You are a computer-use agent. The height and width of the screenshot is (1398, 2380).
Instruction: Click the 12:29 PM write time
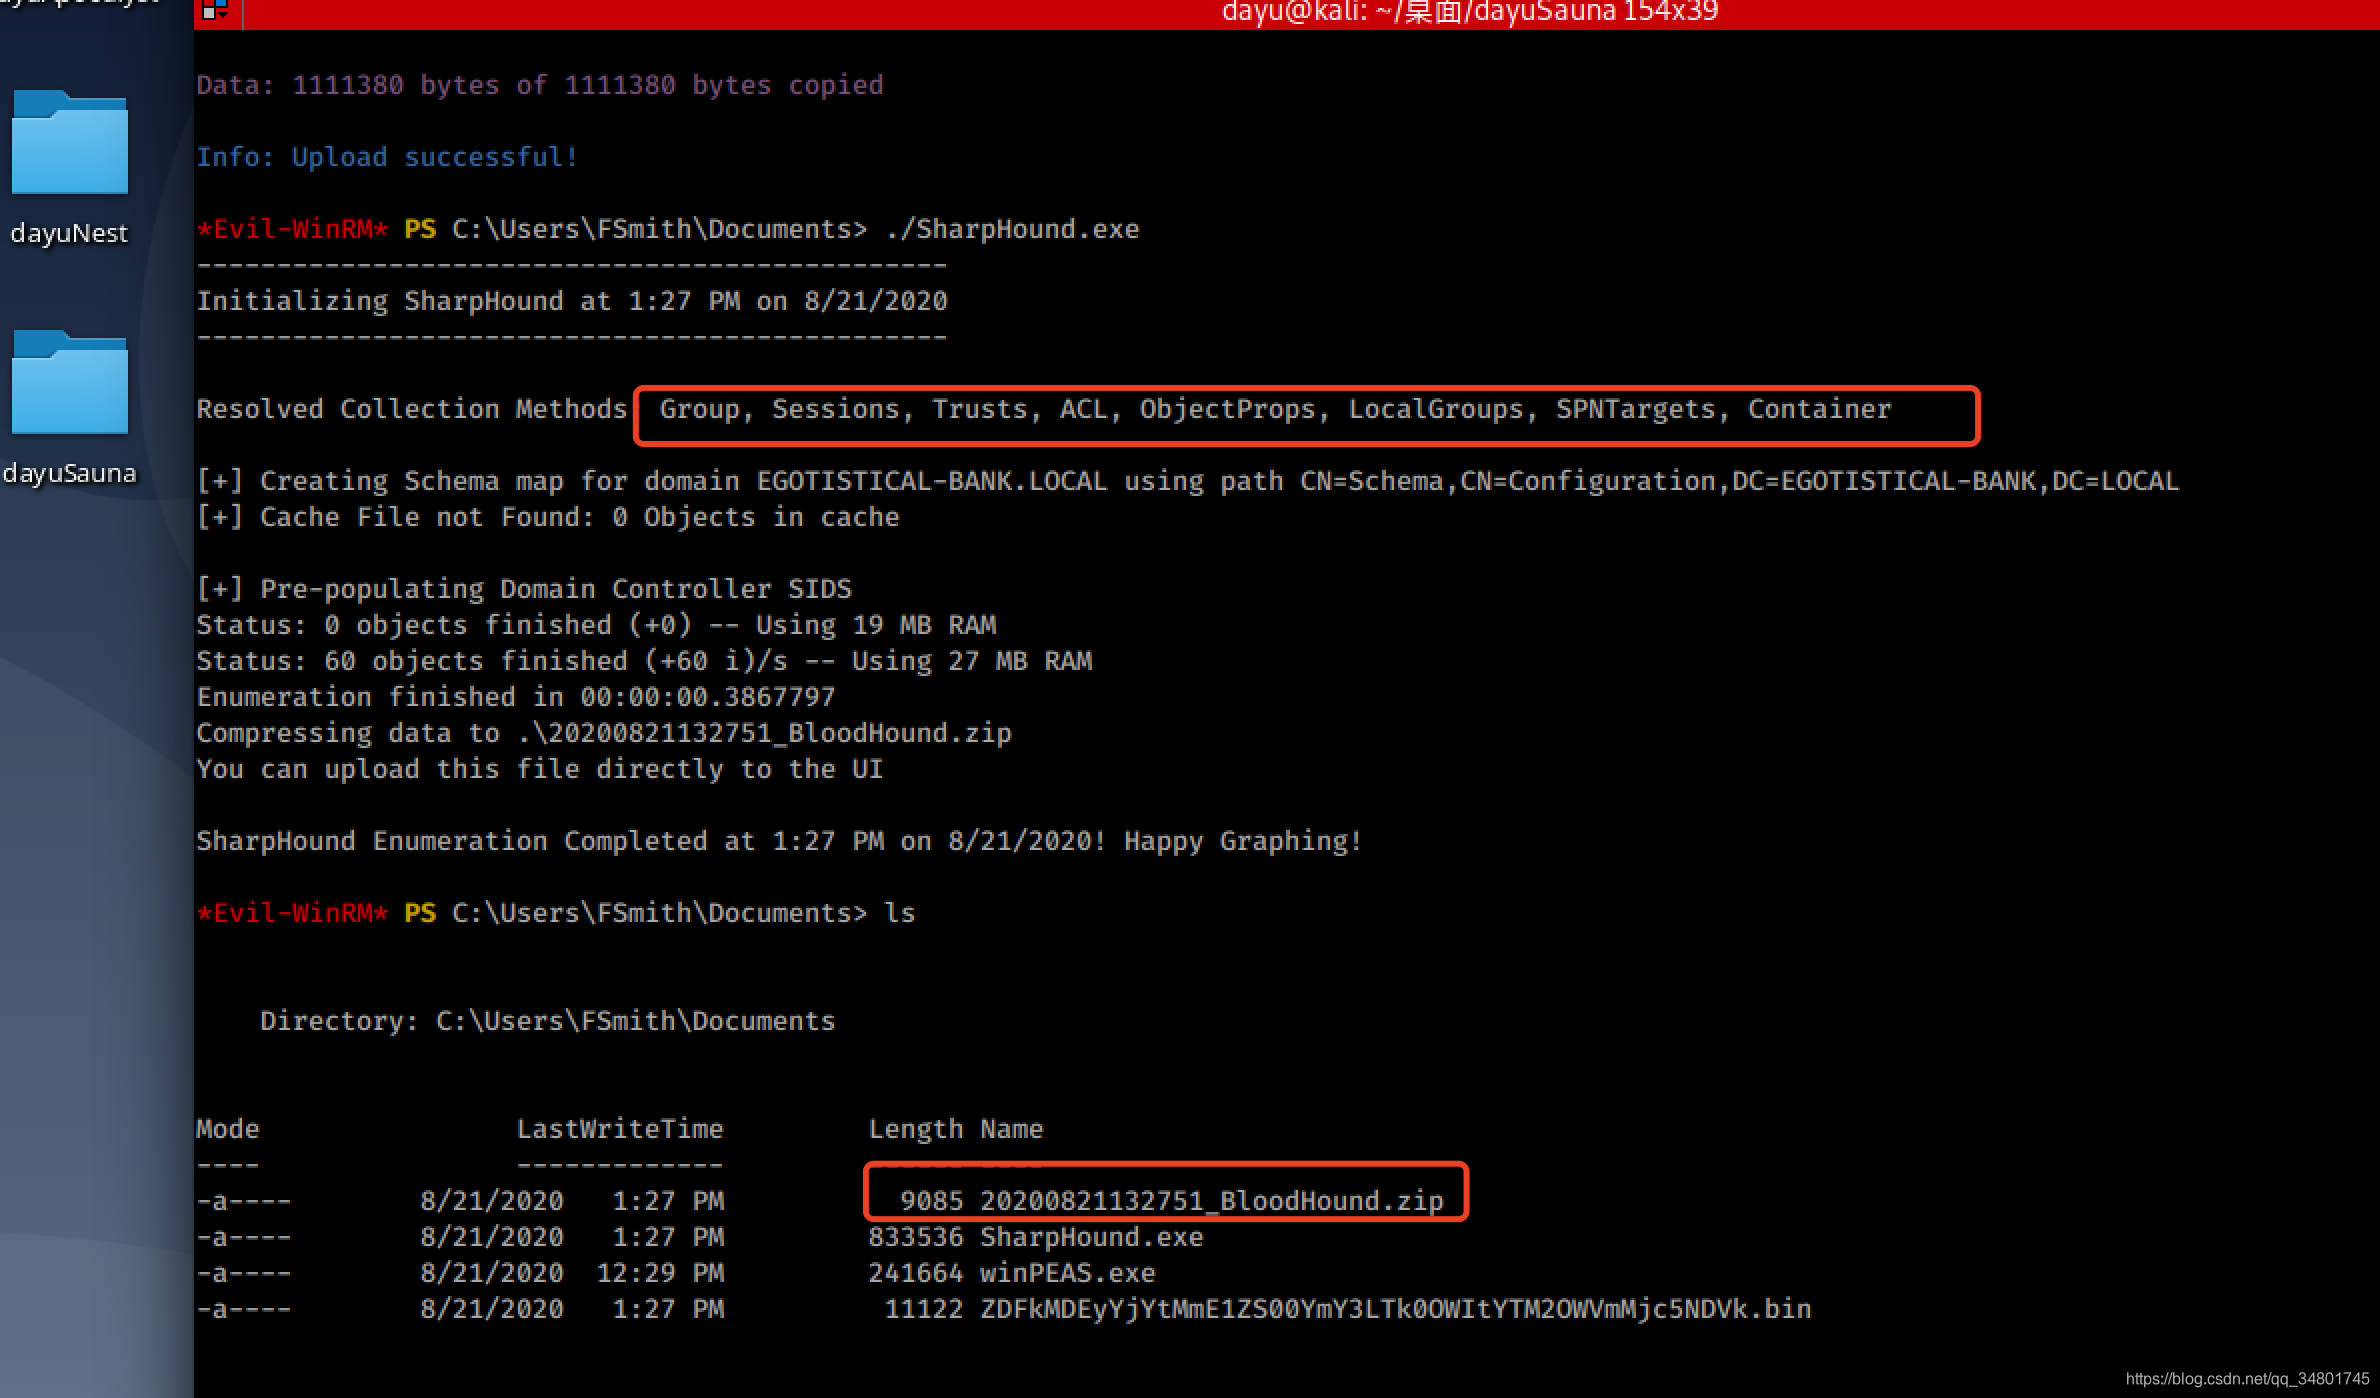(660, 1273)
